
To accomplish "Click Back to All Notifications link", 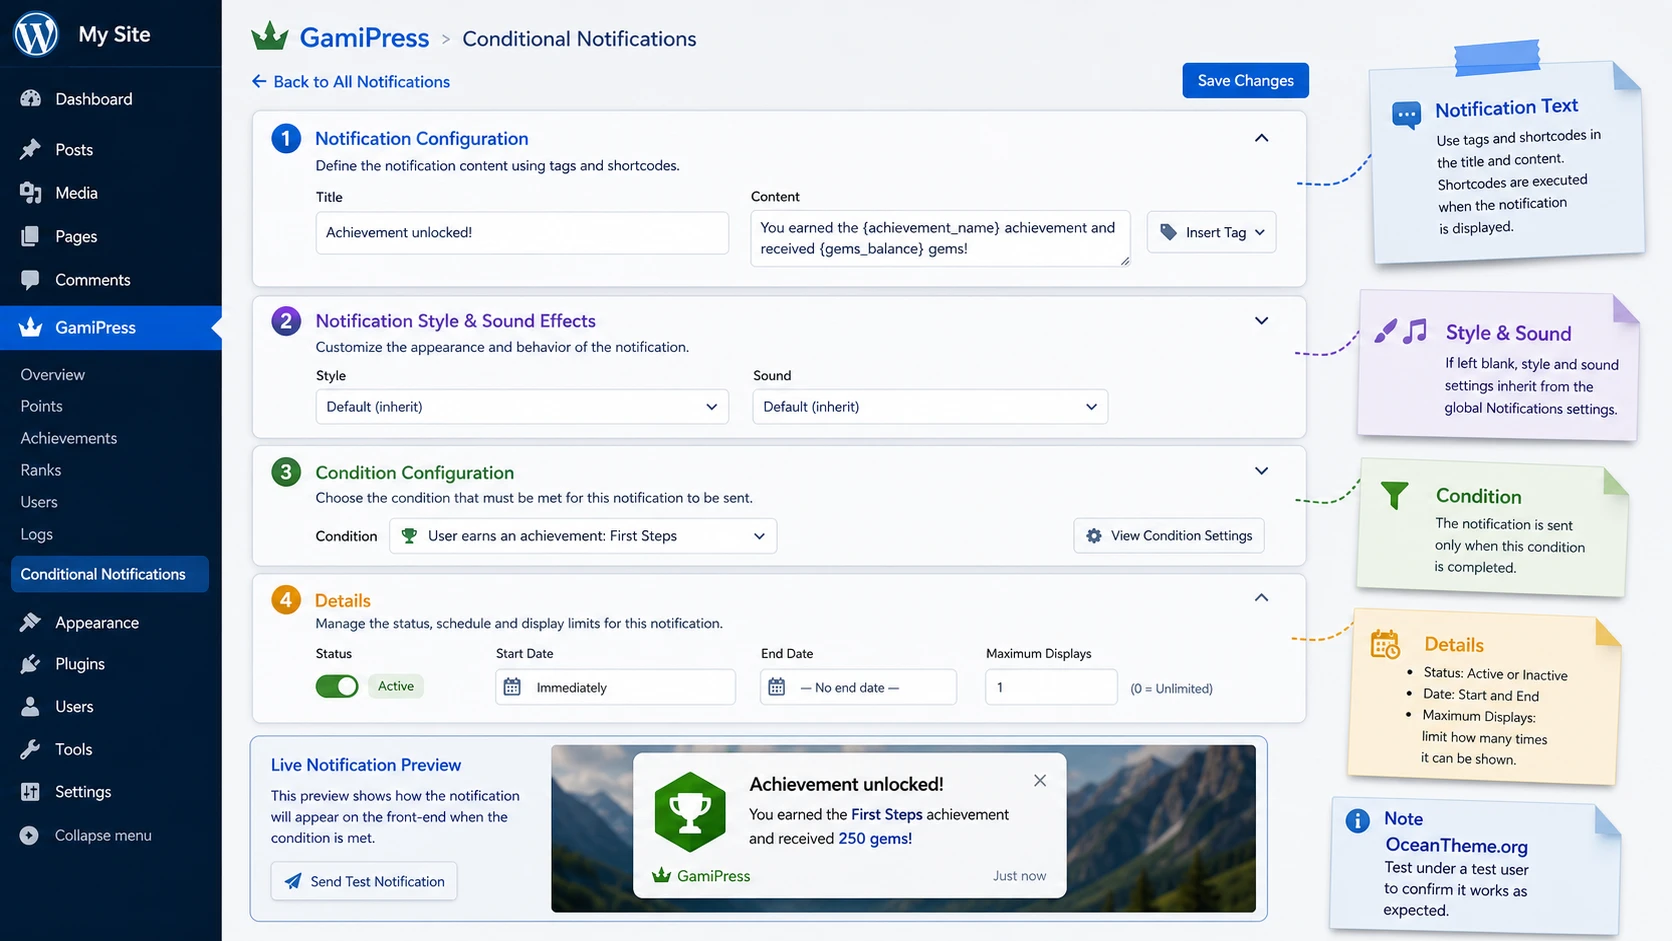I will pyautogui.click(x=351, y=82).
